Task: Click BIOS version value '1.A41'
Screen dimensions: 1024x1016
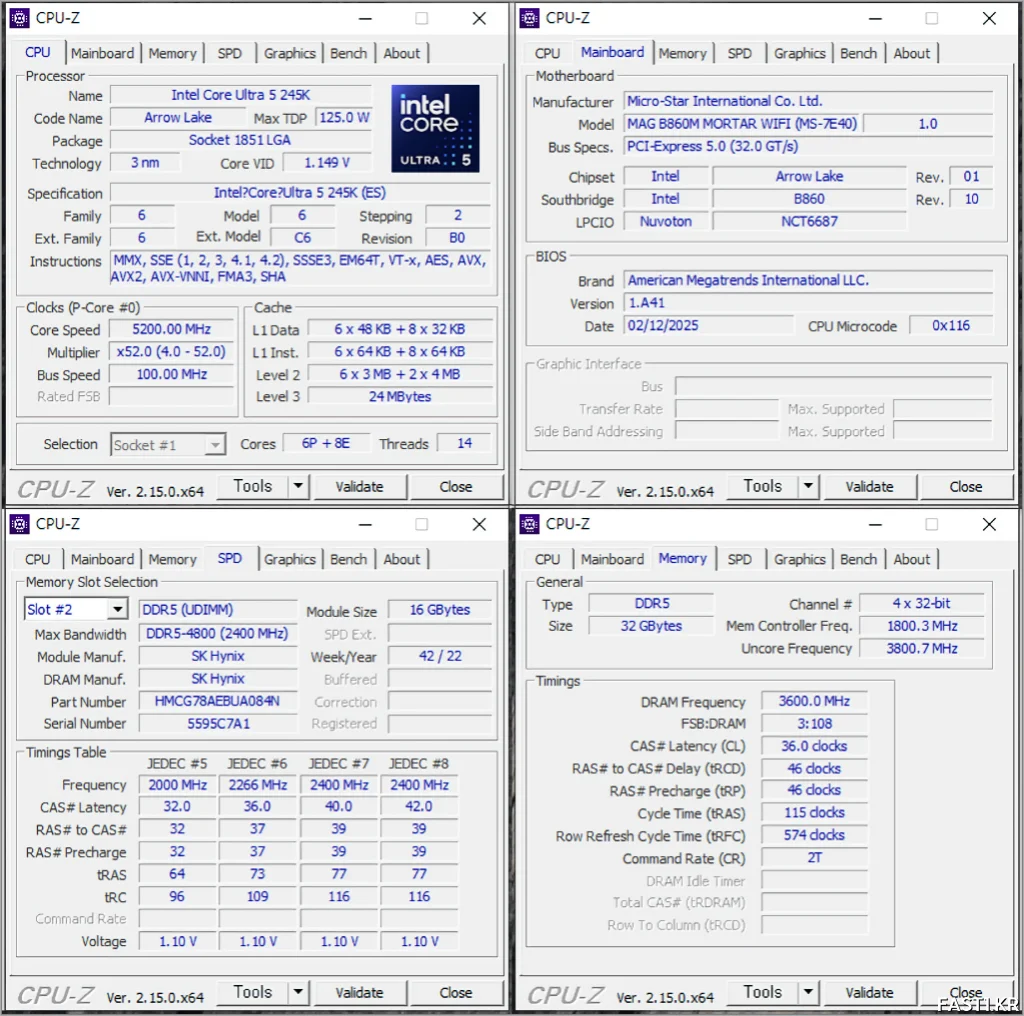Action: (x=808, y=303)
